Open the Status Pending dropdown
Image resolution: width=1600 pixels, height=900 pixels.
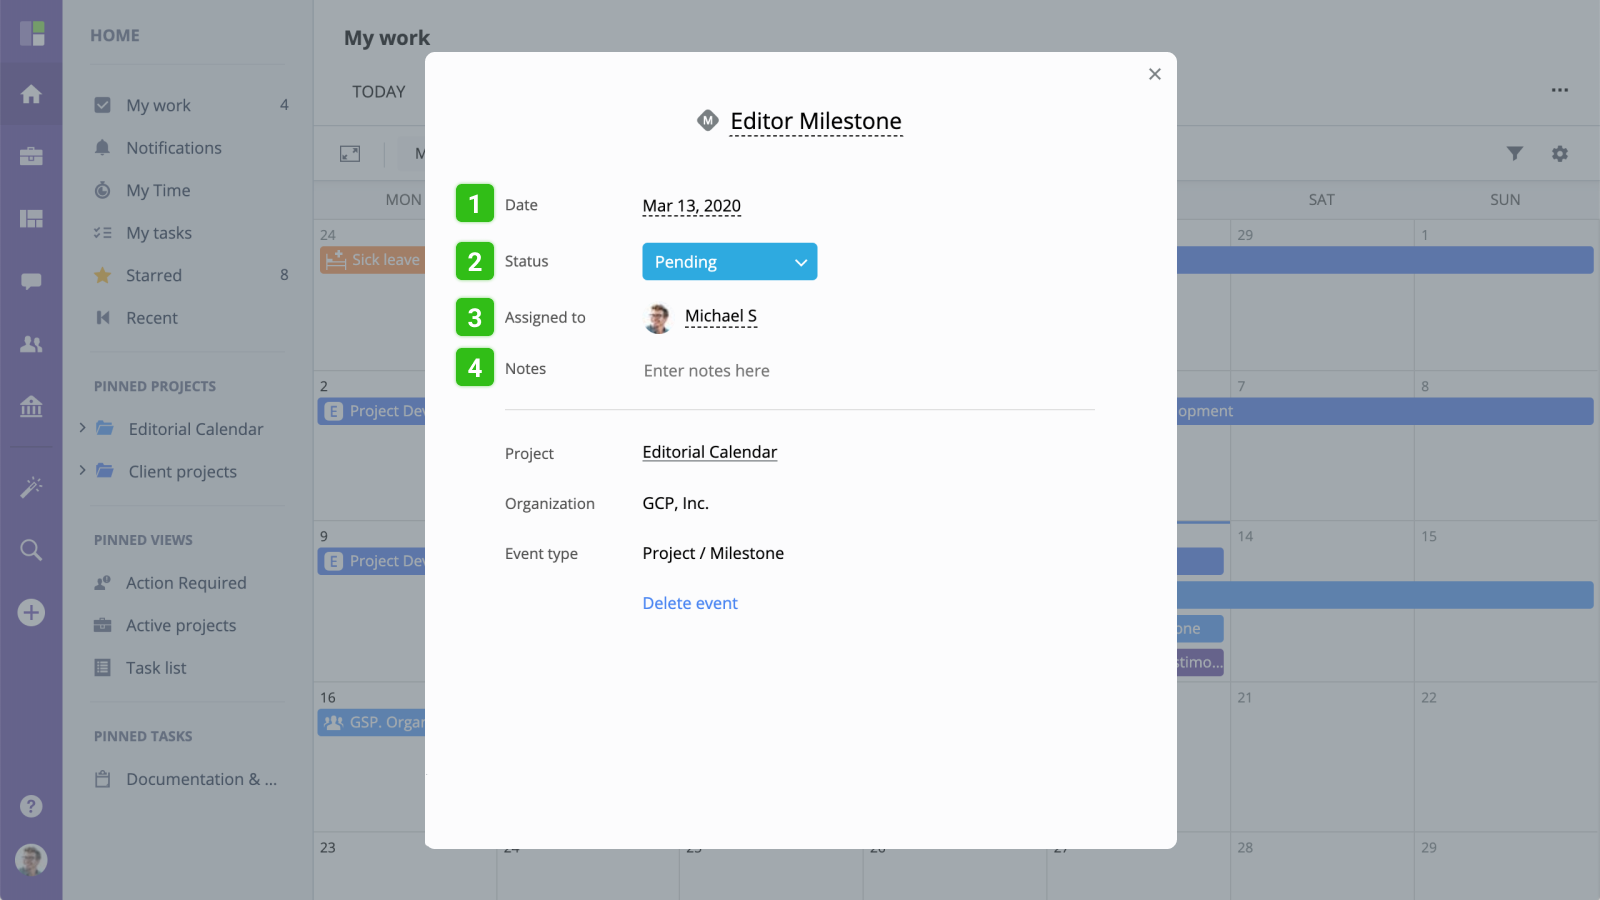729,262
